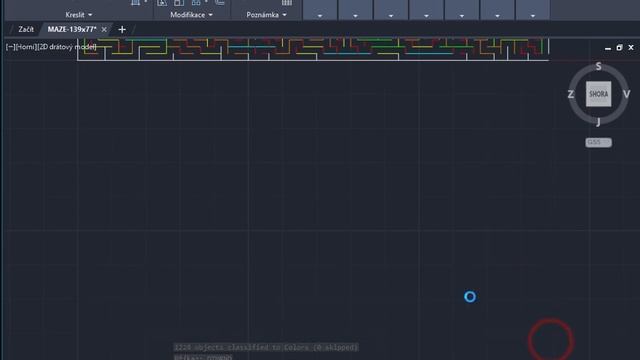Click the '2226 objects classified to Colors' message
The height and width of the screenshot is (360, 640).
[266, 347]
